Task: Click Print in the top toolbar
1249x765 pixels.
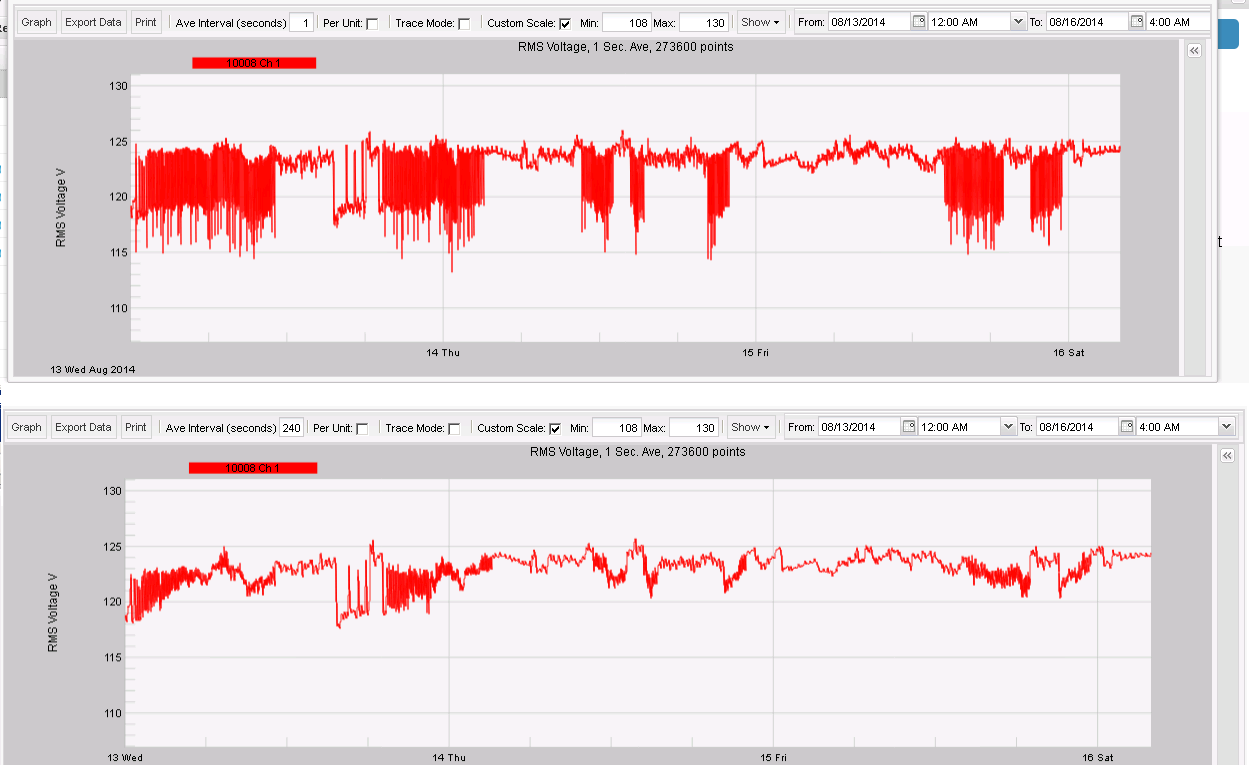Action: point(145,21)
